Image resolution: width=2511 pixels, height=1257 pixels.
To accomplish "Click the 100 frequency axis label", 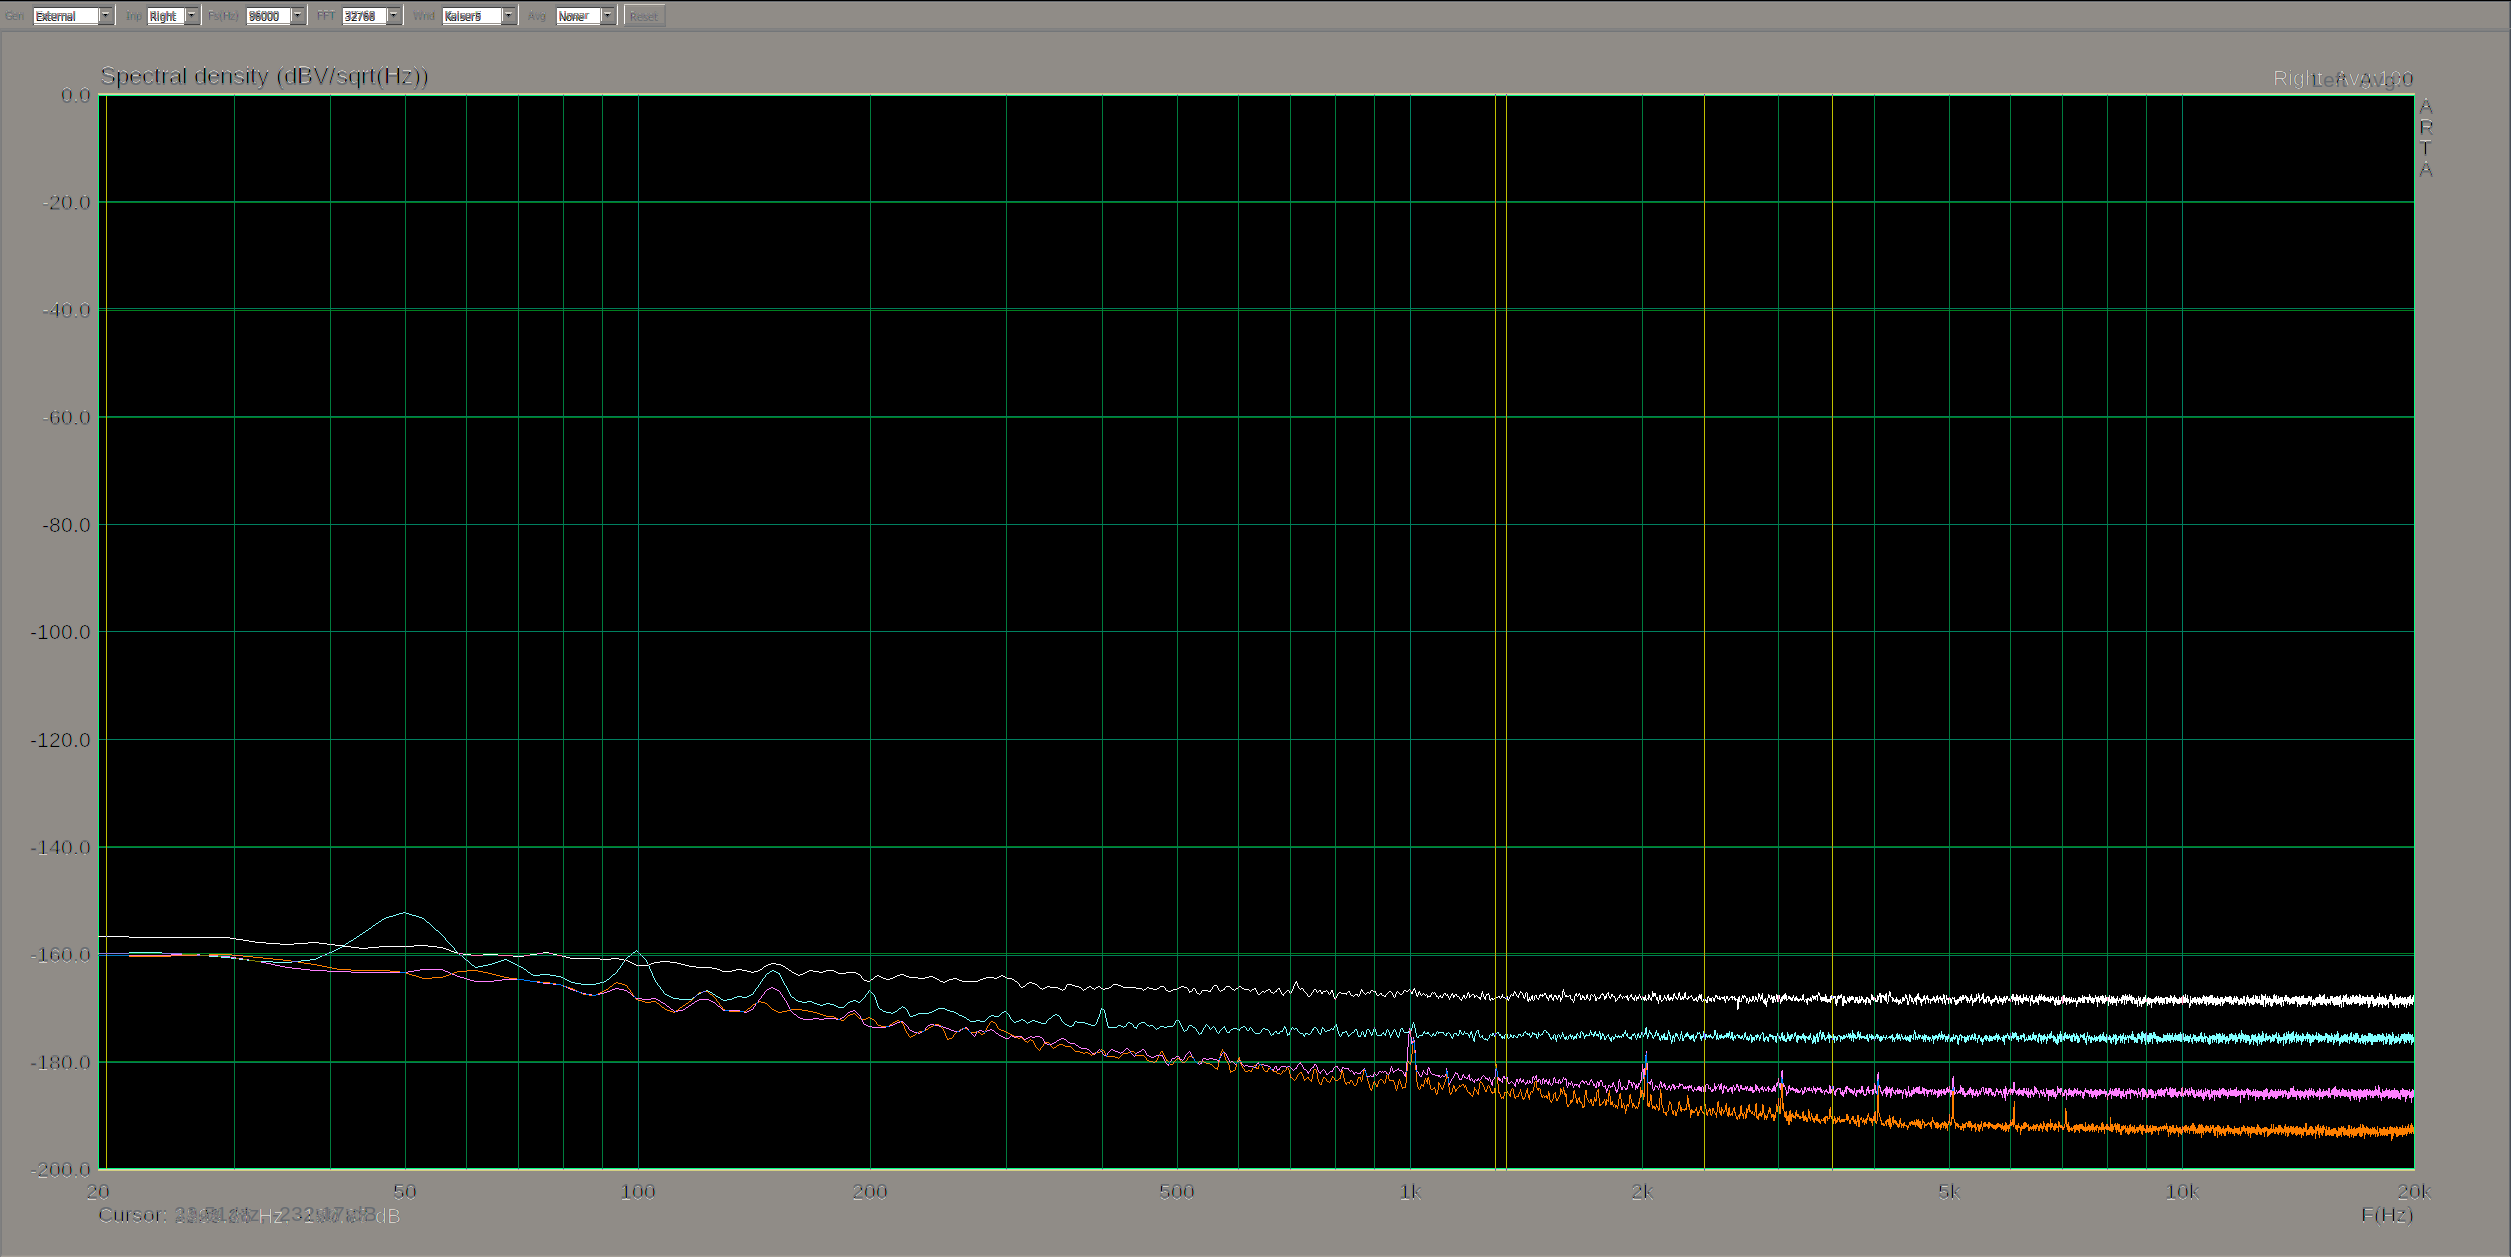I will point(638,1191).
